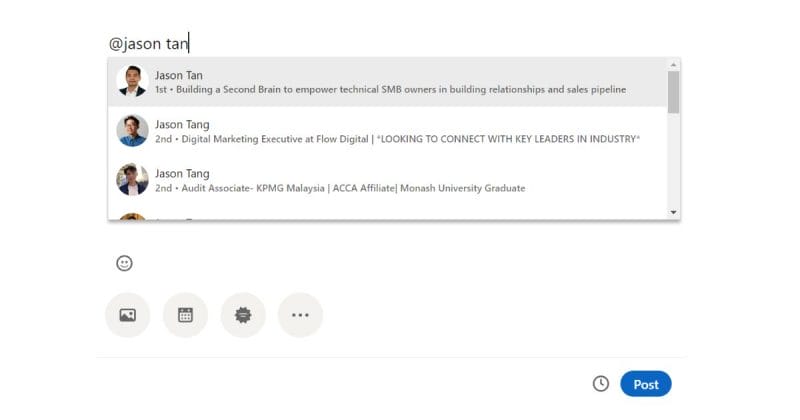This screenshot has width=800, height=420.
Task: Open the emoji picker smiley icon
Action: pos(124,263)
